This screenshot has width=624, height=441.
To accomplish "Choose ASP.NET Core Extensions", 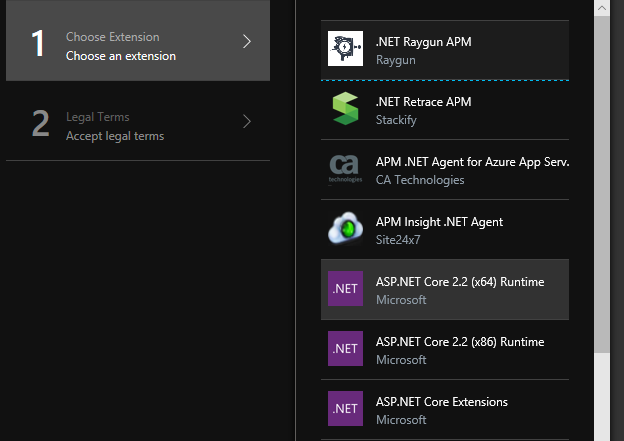I will pyautogui.click(x=445, y=410).
